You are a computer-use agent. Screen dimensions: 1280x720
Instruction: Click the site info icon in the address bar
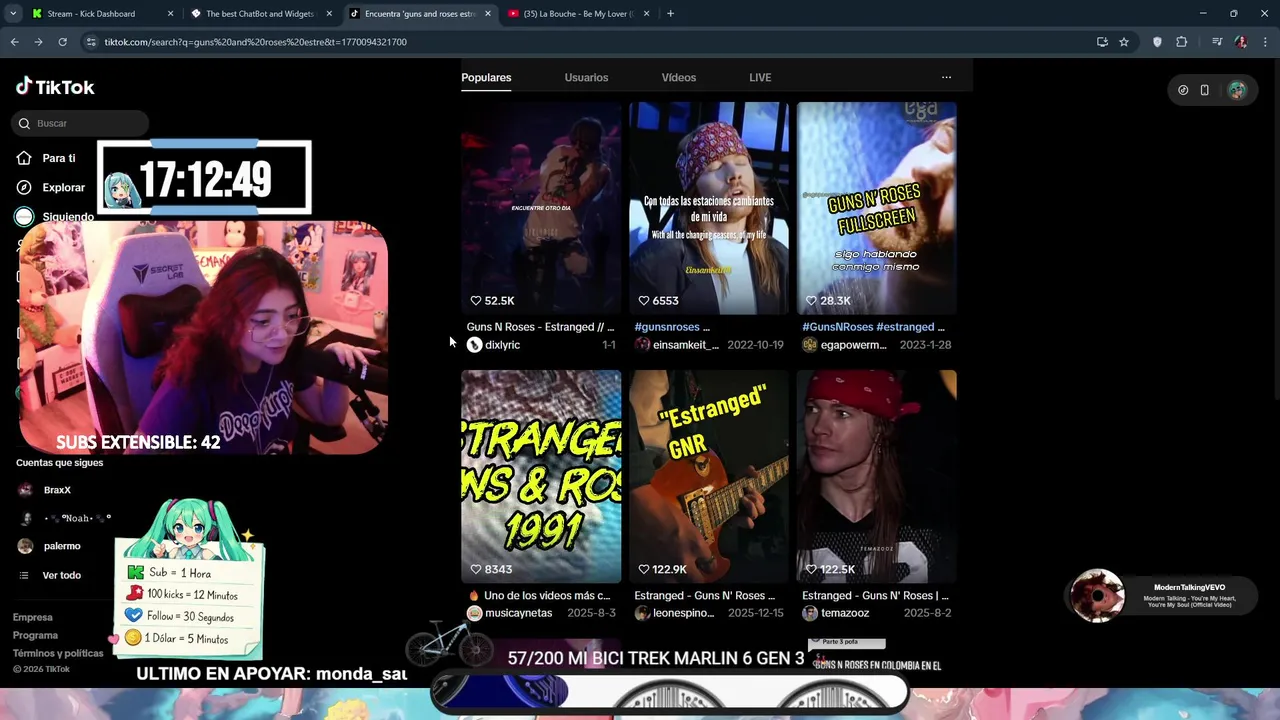(x=91, y=42)
